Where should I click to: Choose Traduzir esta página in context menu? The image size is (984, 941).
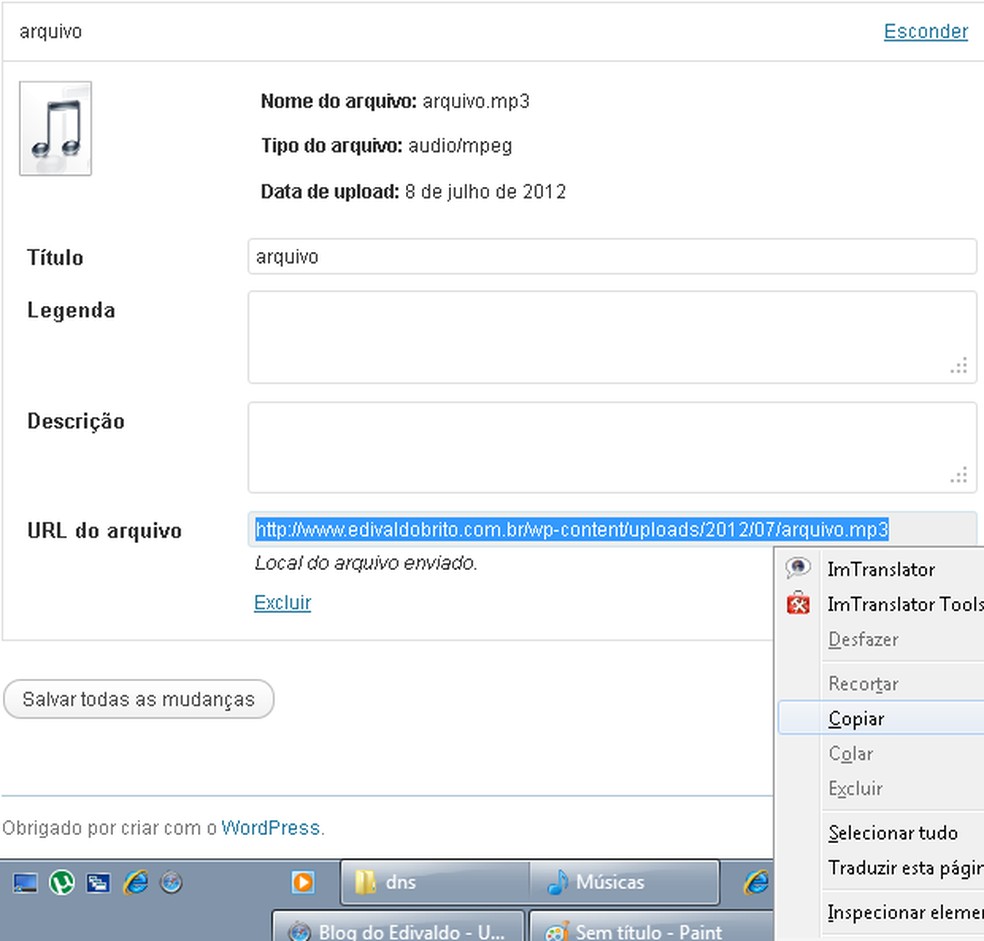point(881,868)
